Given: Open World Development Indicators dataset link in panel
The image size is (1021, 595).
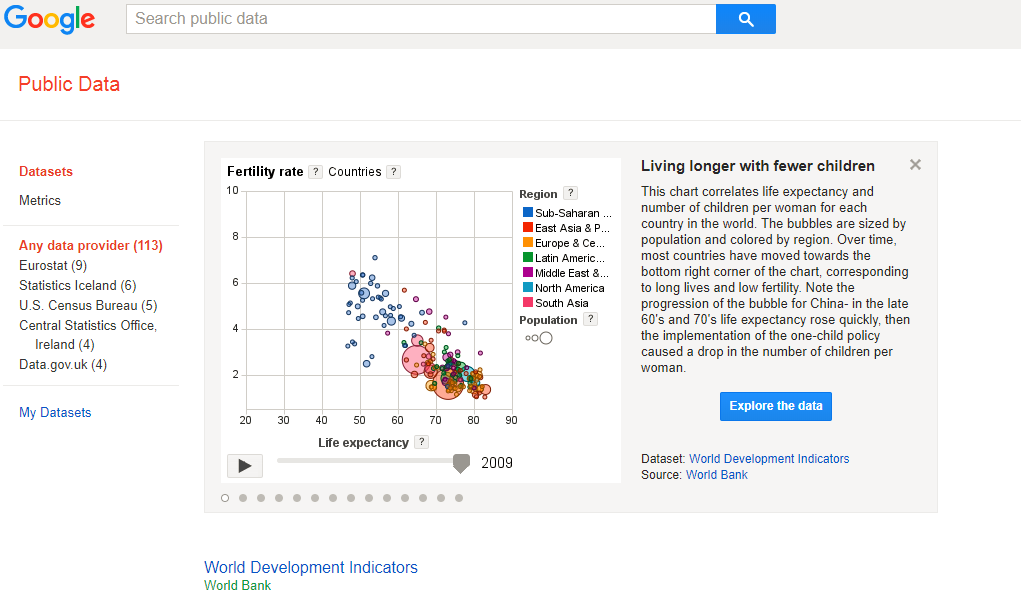Looking at the screenshot, I should pyautogui.click(x=769, y=459).
